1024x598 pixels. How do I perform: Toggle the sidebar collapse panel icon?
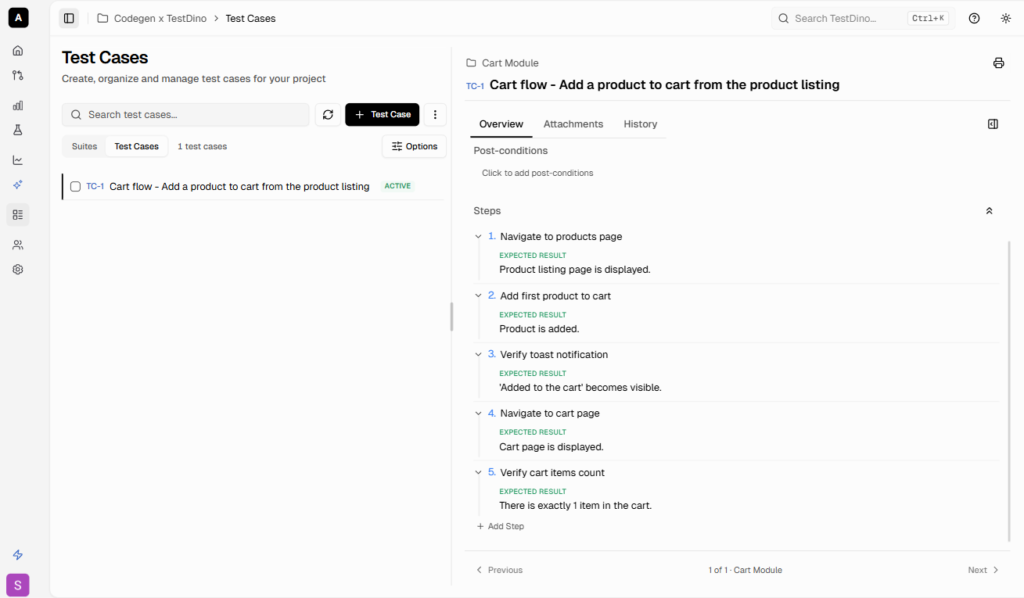point(69,18)
